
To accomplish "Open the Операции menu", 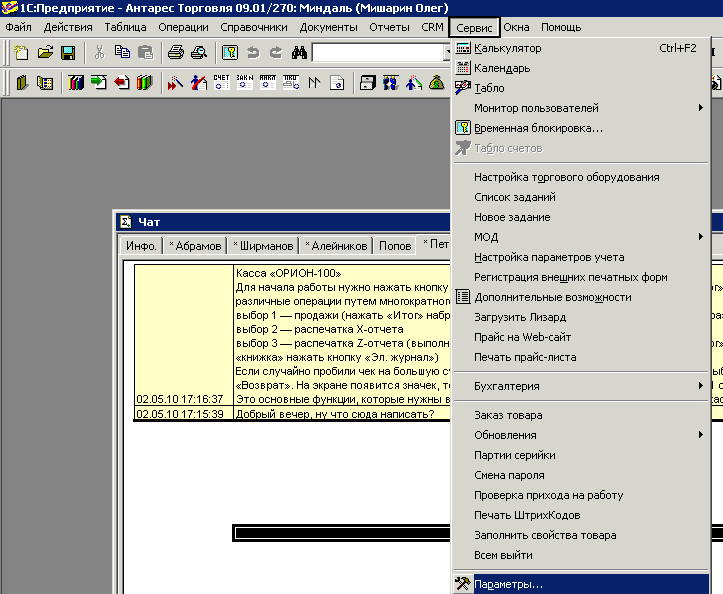I will (x=184, y=27).
